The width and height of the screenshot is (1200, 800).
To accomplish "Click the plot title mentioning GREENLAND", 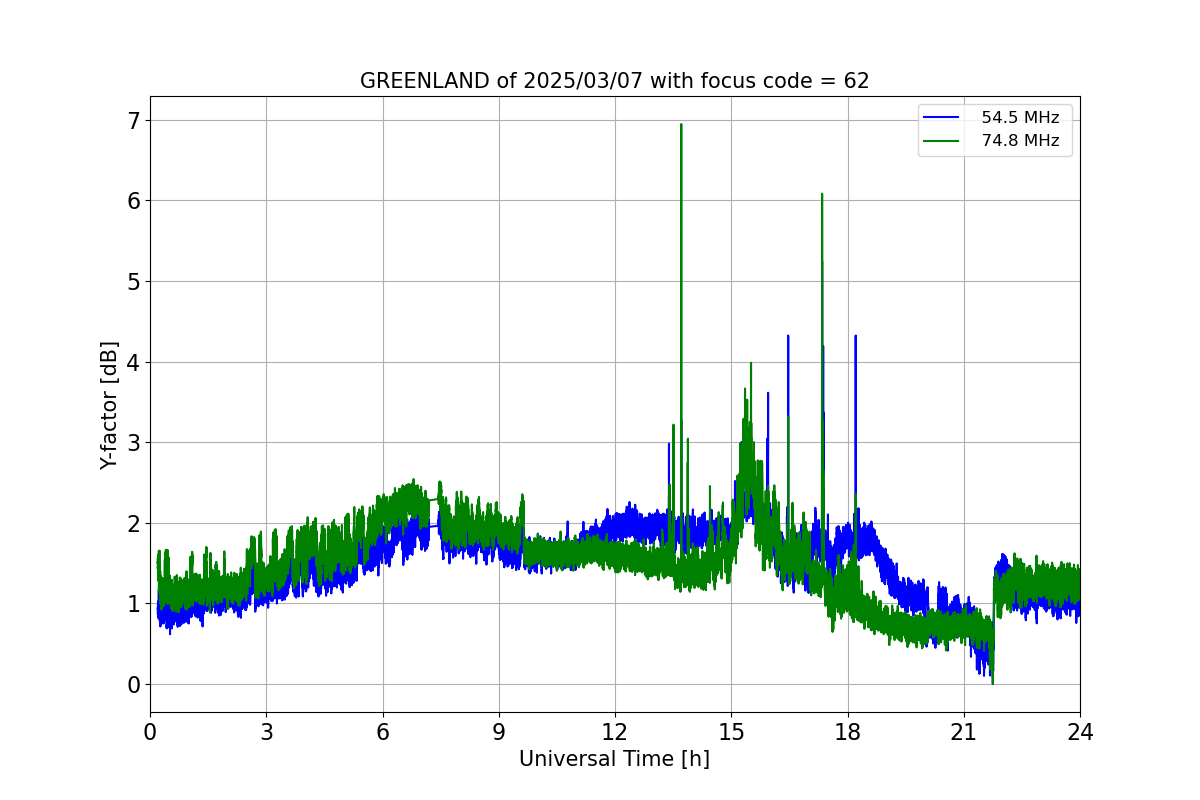I will [614, 81].
